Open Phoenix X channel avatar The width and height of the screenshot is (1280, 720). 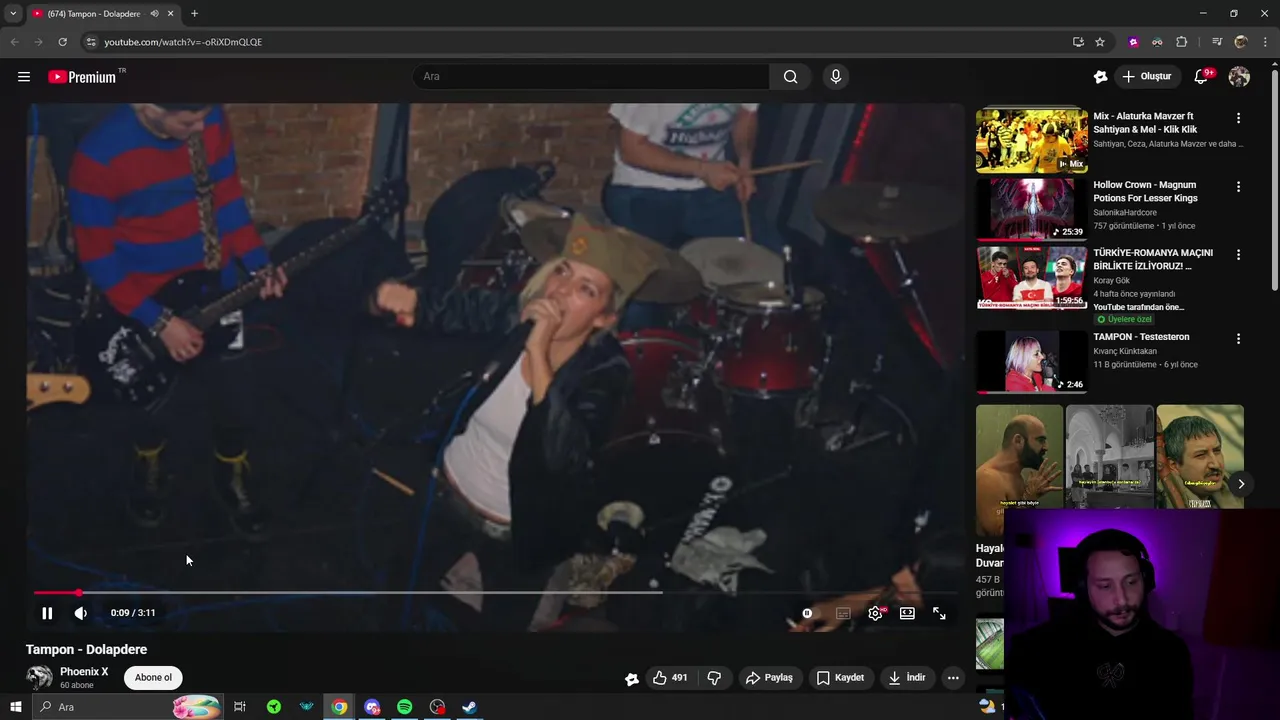click(x=39, y=678)
